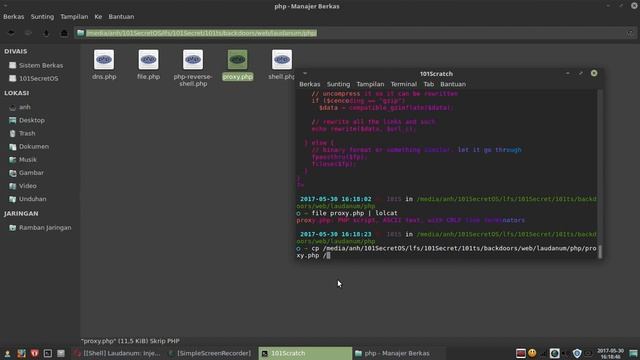
Task: Open the applications menu icon in taskbar
Action: [7, 353]
